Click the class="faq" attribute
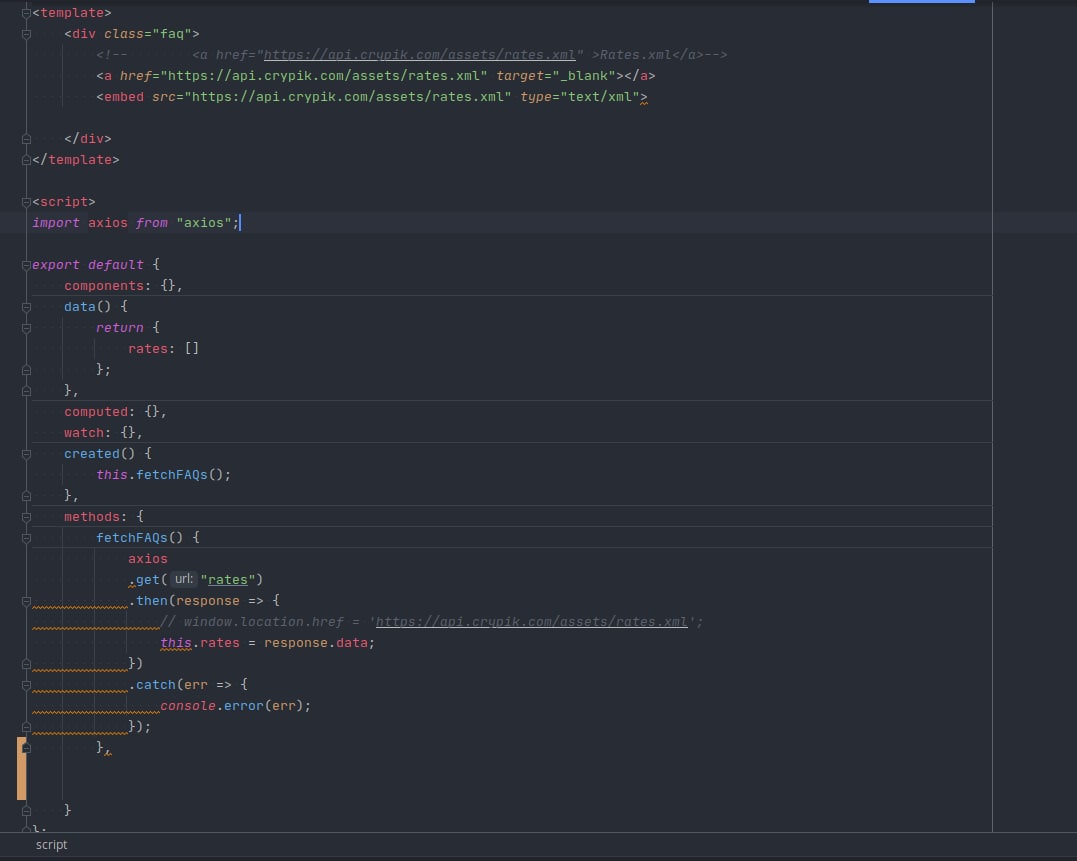This screenshot has width=1077, height=861. [147, 34]
